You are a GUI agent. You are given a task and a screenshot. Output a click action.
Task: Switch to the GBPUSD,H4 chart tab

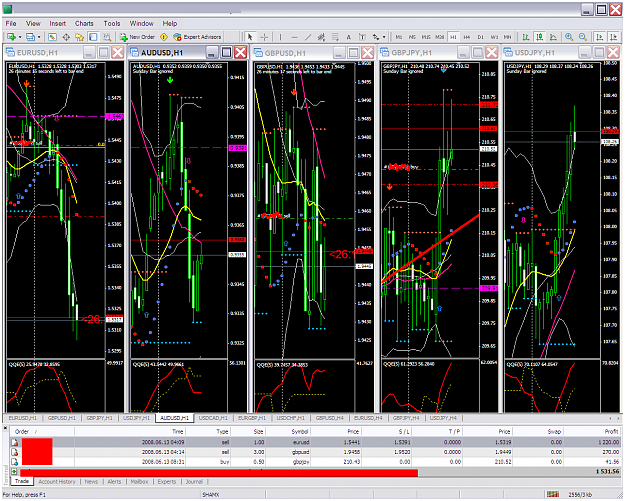(330, 418)
